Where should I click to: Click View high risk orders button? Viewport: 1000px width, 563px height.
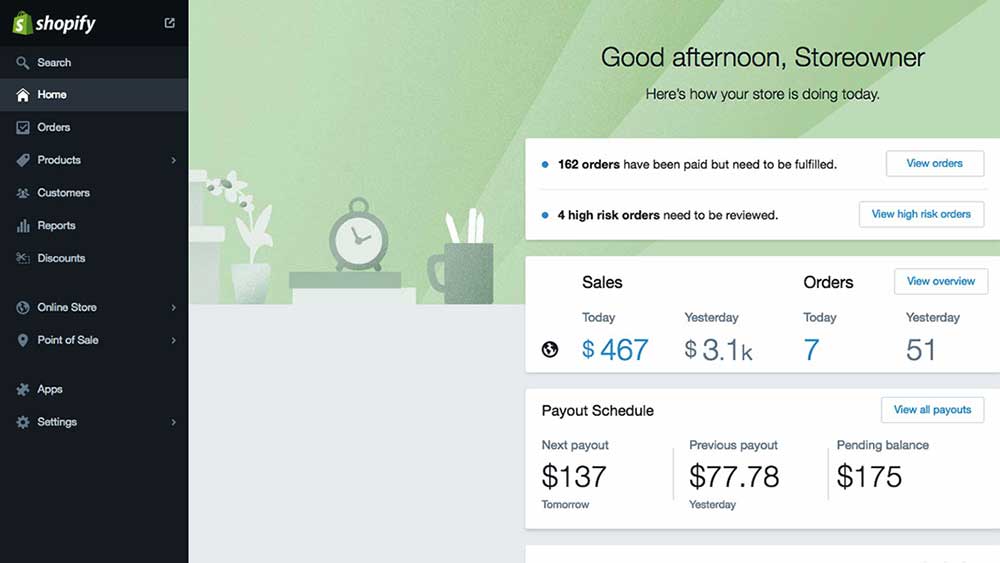tap(921, 214)
